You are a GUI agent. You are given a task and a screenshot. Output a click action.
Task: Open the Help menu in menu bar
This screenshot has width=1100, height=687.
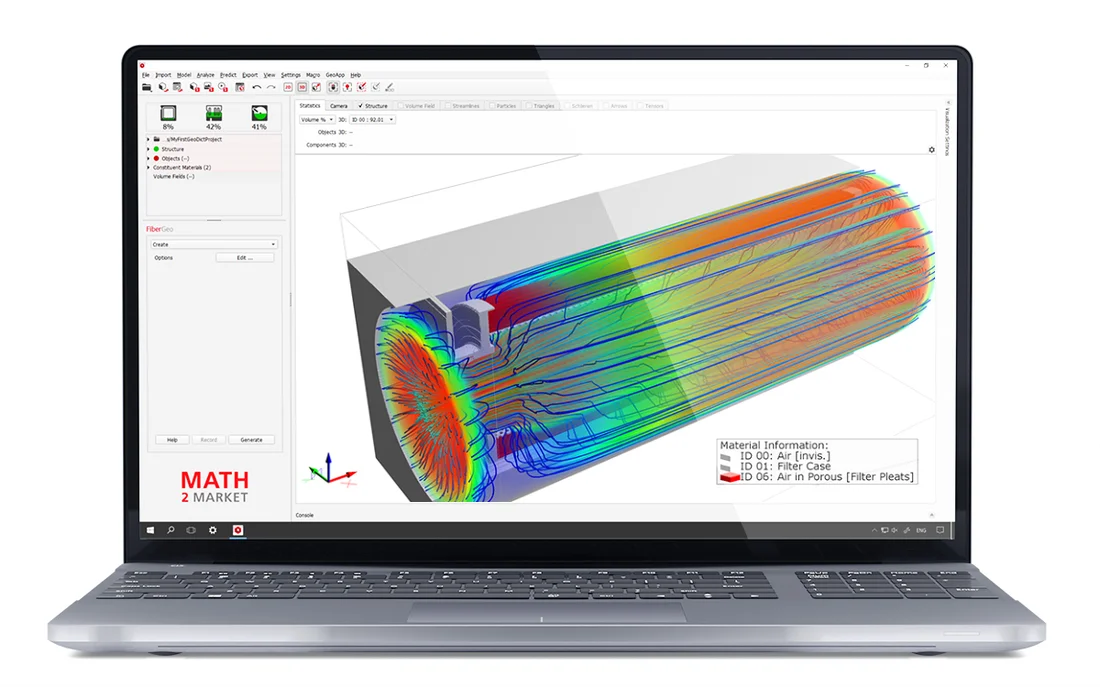[x=356, y=74]
